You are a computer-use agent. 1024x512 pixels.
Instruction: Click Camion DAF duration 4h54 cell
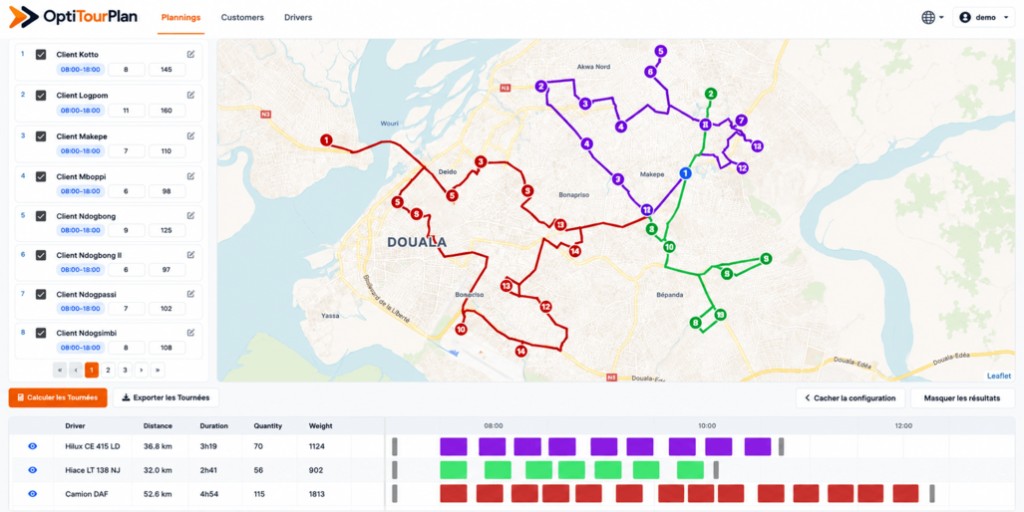(x=209, y=494)
